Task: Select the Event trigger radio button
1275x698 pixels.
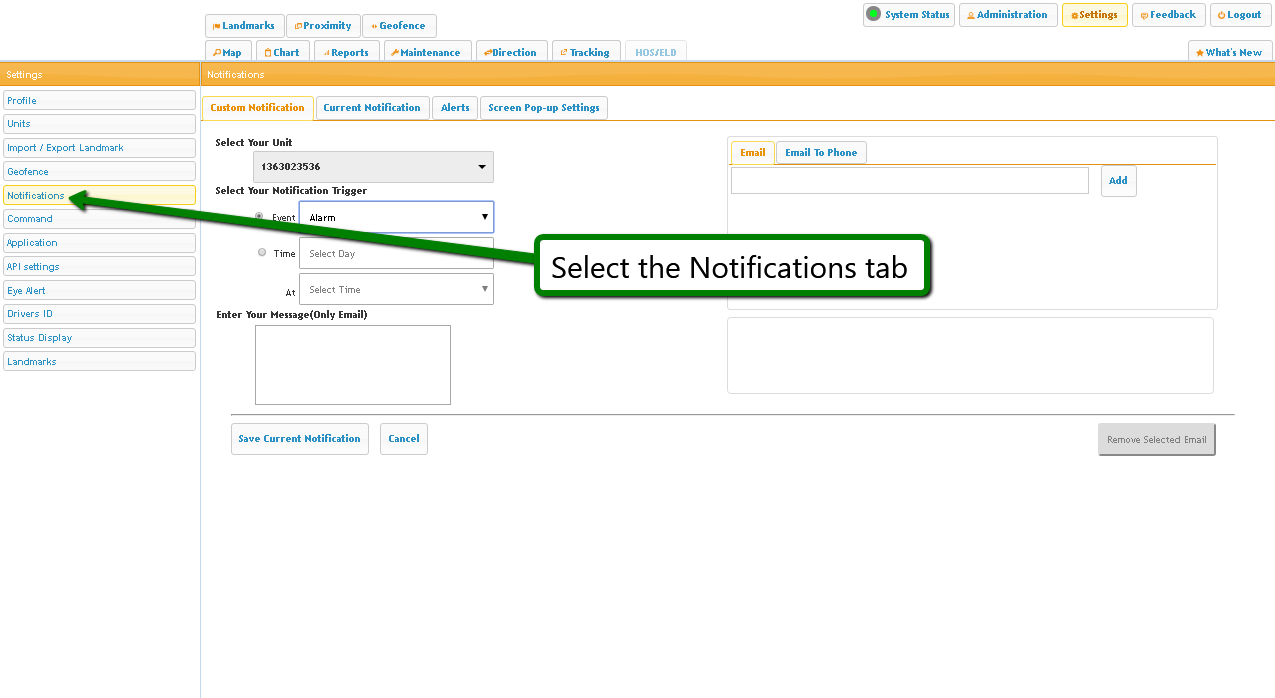Action: pyautogui.click(x=260, y=216)
